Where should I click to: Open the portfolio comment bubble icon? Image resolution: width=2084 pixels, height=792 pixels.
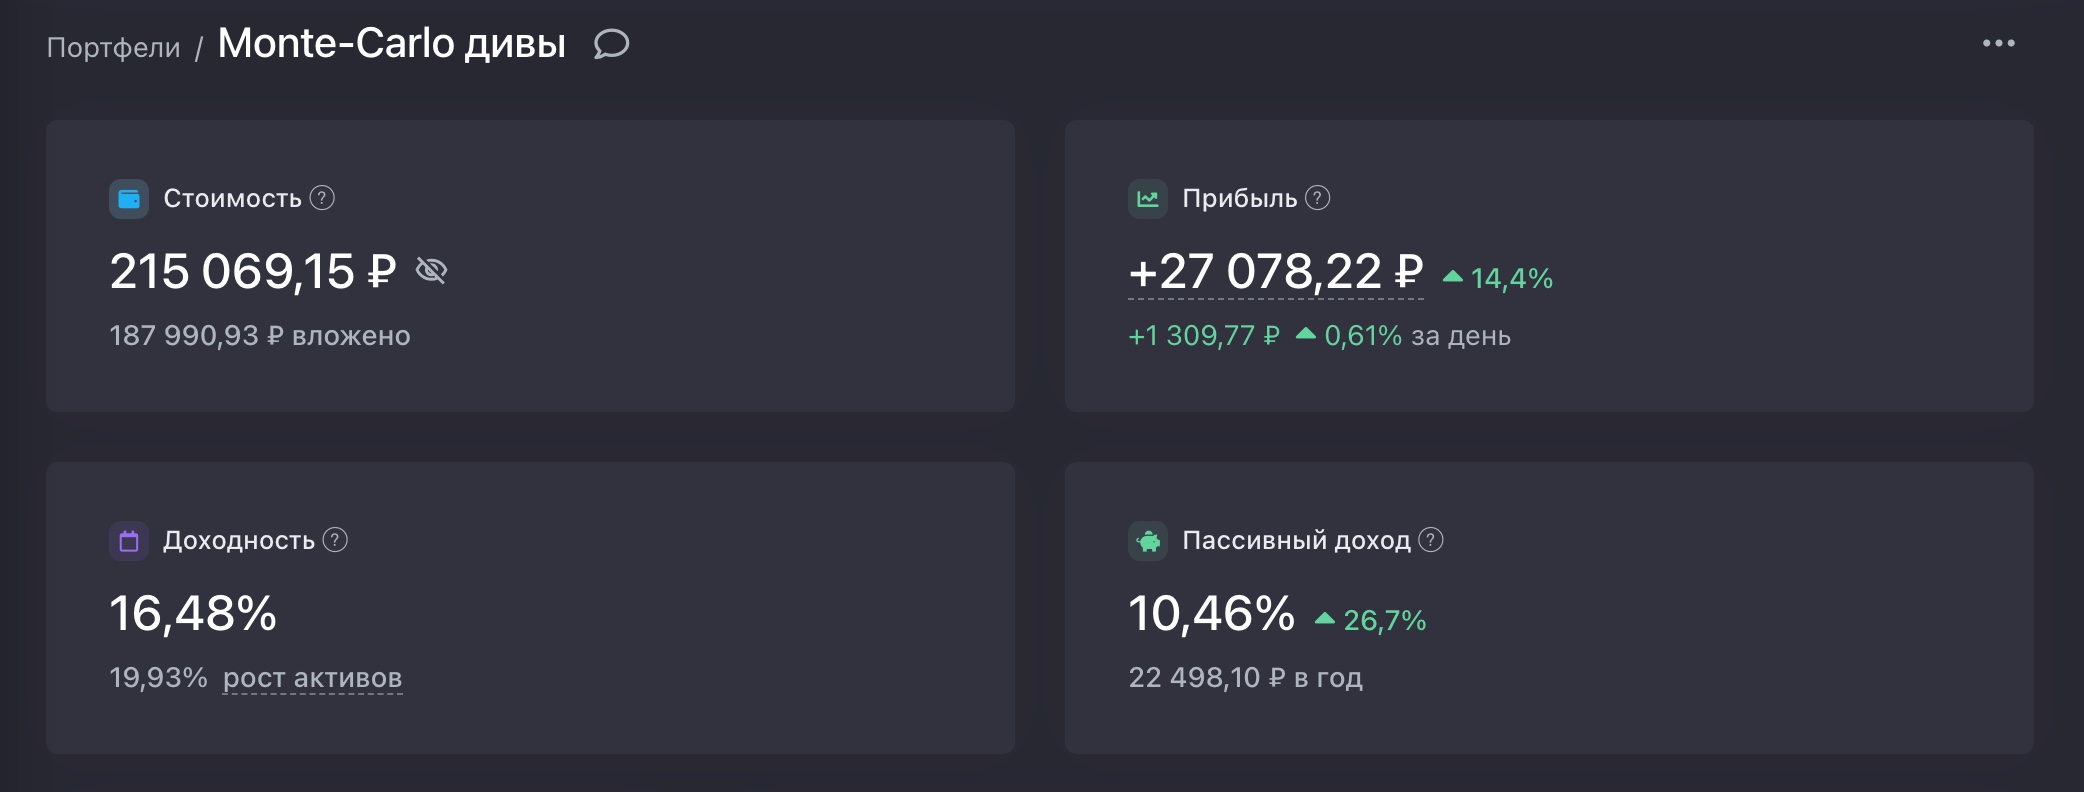611,44
